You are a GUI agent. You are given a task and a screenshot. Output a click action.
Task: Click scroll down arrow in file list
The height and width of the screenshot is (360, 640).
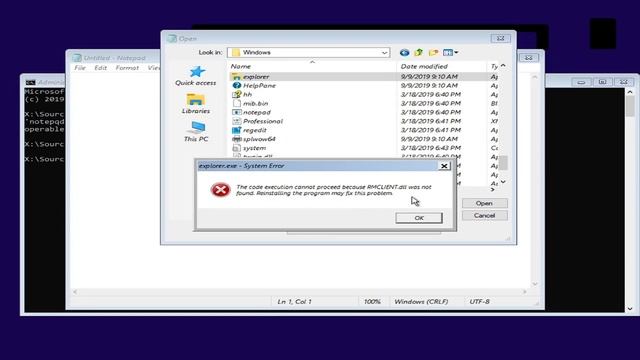503,182
